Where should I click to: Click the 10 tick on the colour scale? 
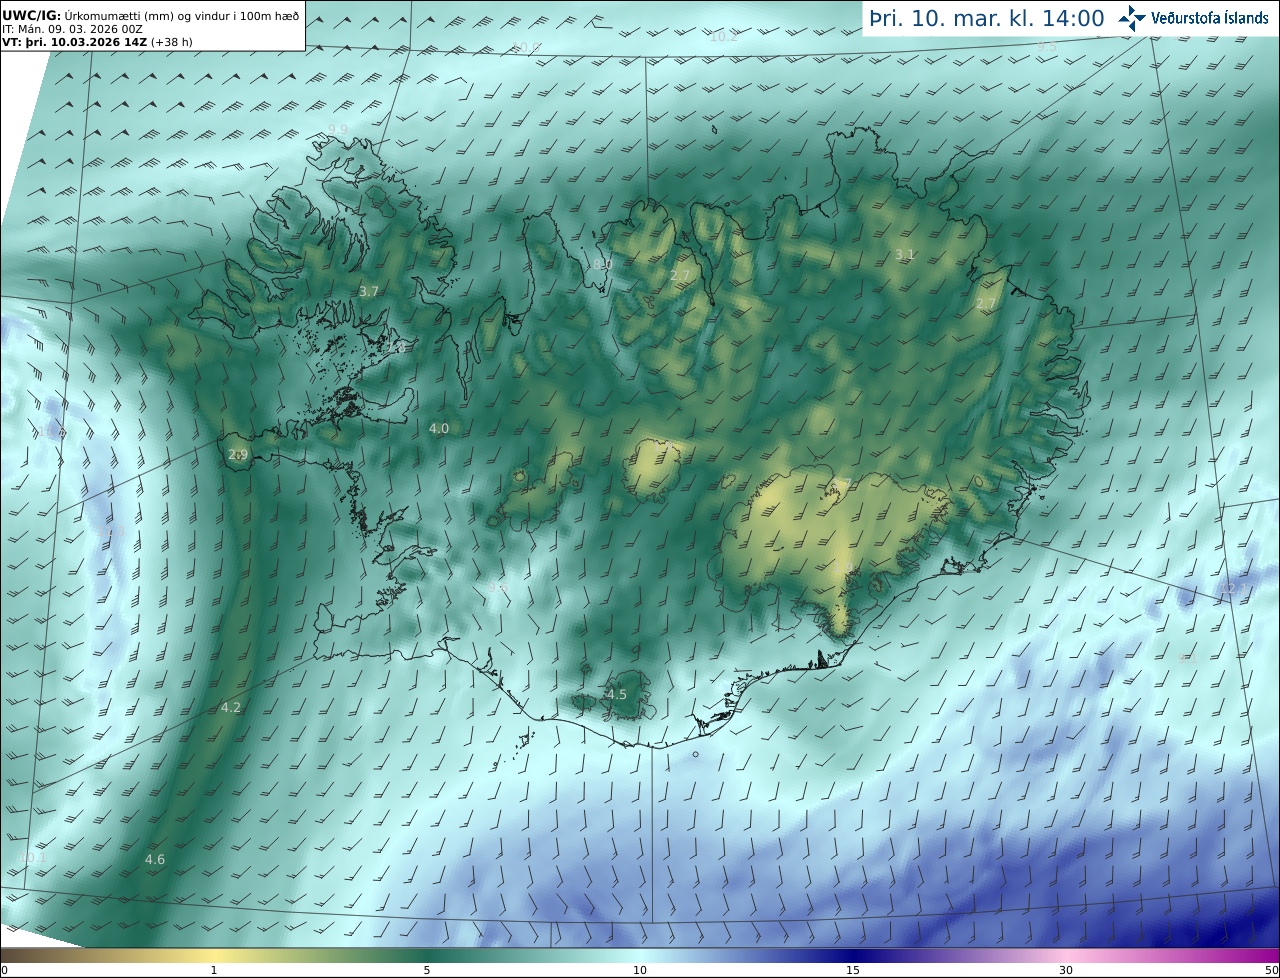pos(640,970)
